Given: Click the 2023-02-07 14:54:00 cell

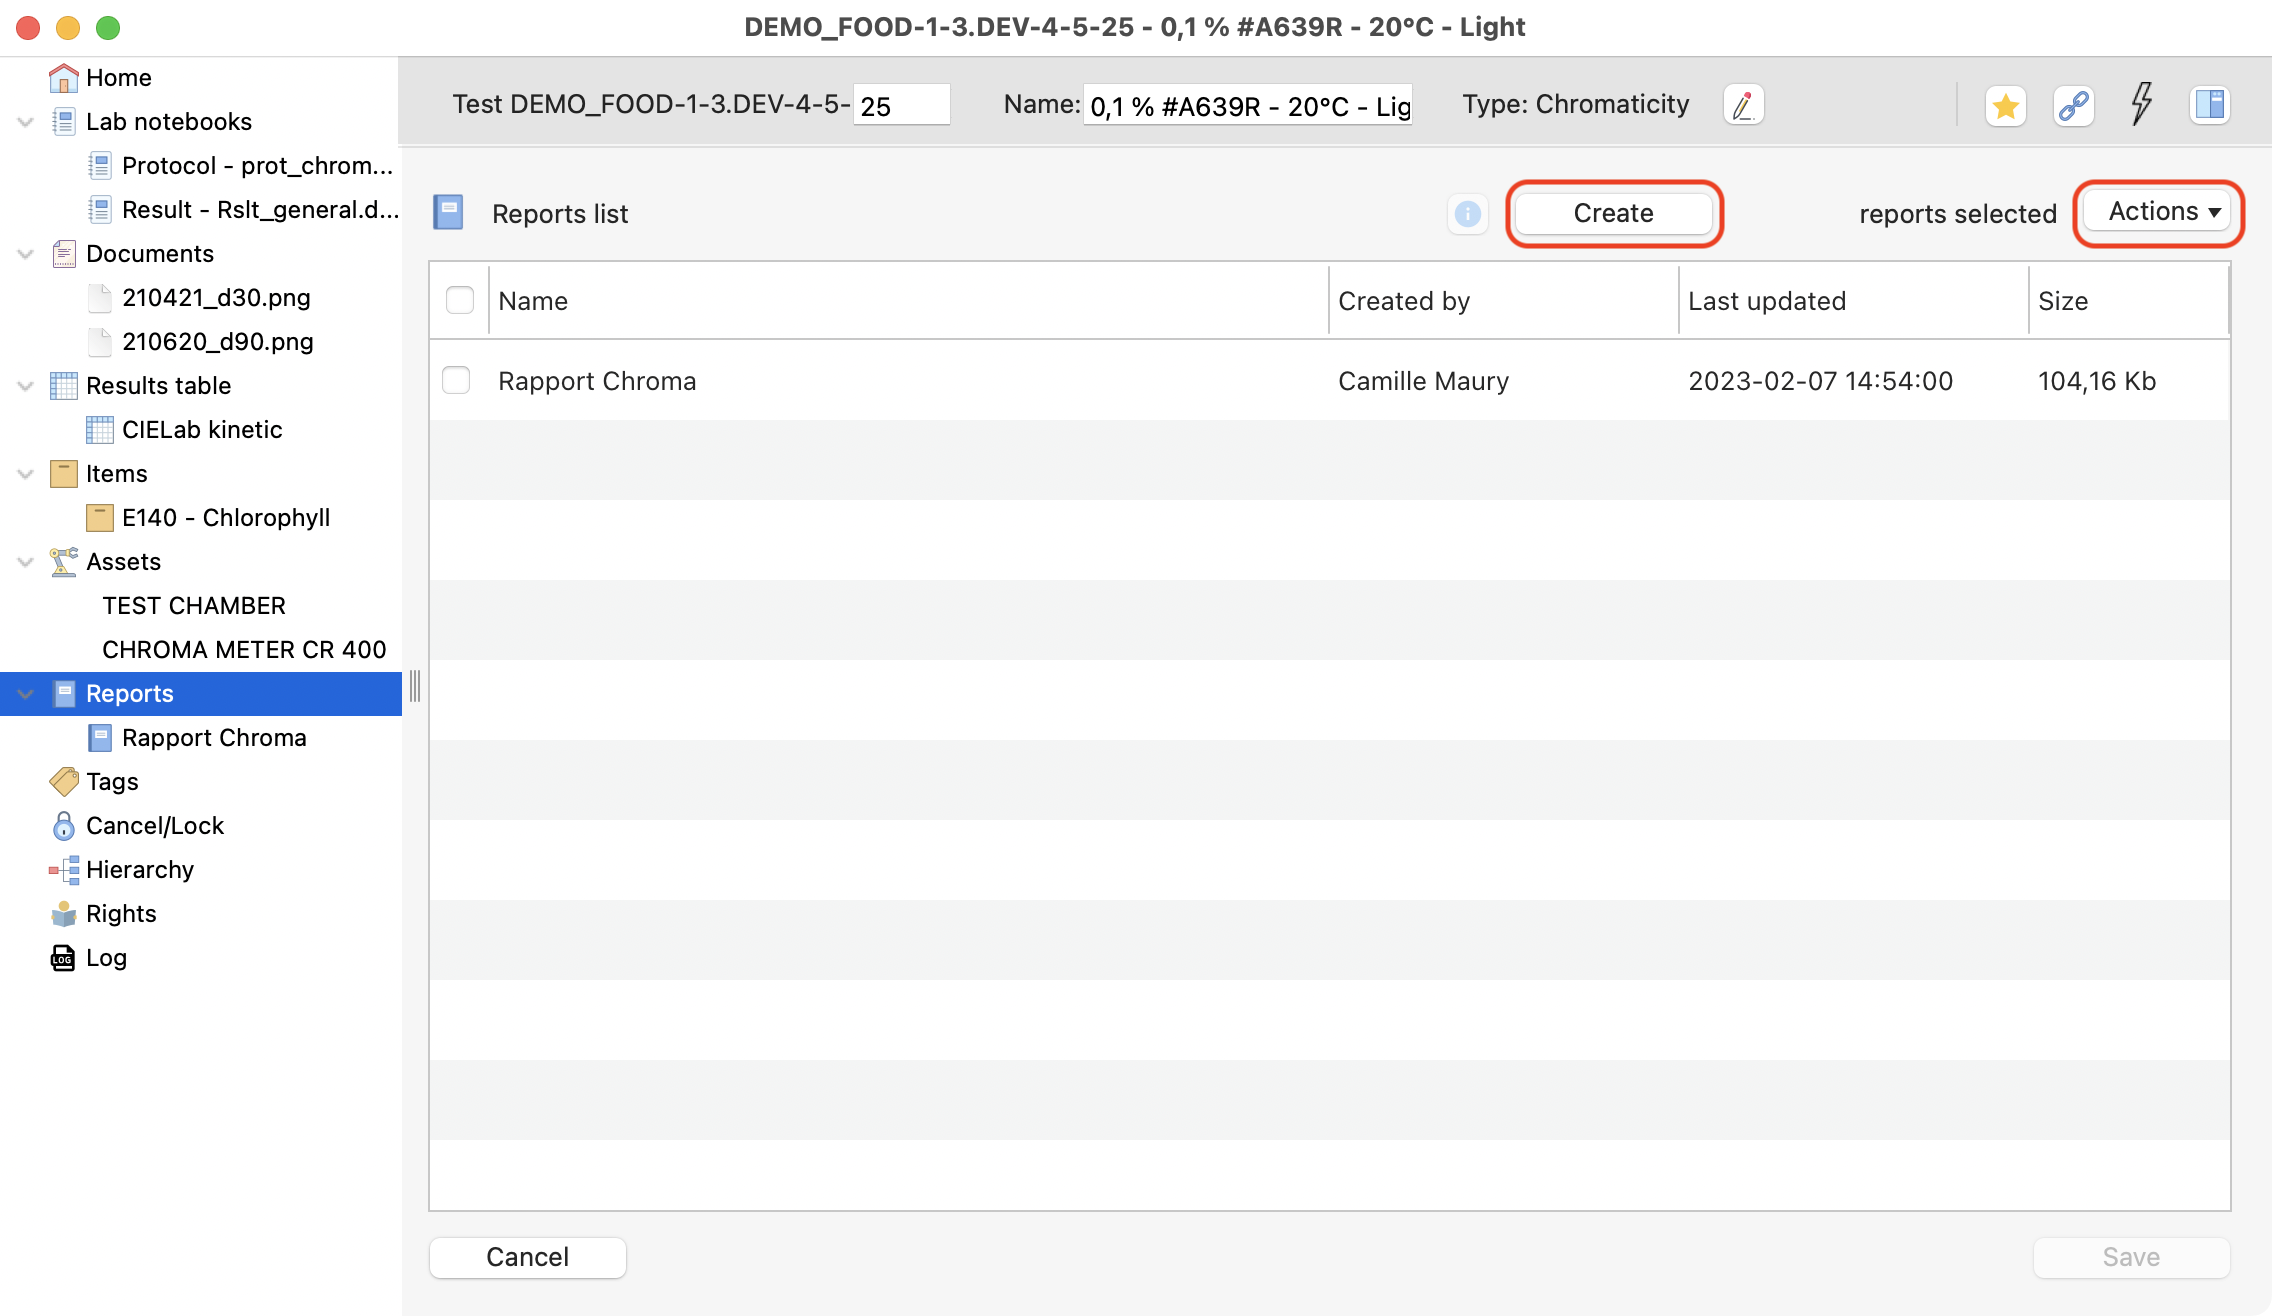Looking at the screenshot, I should [1820, 381].
